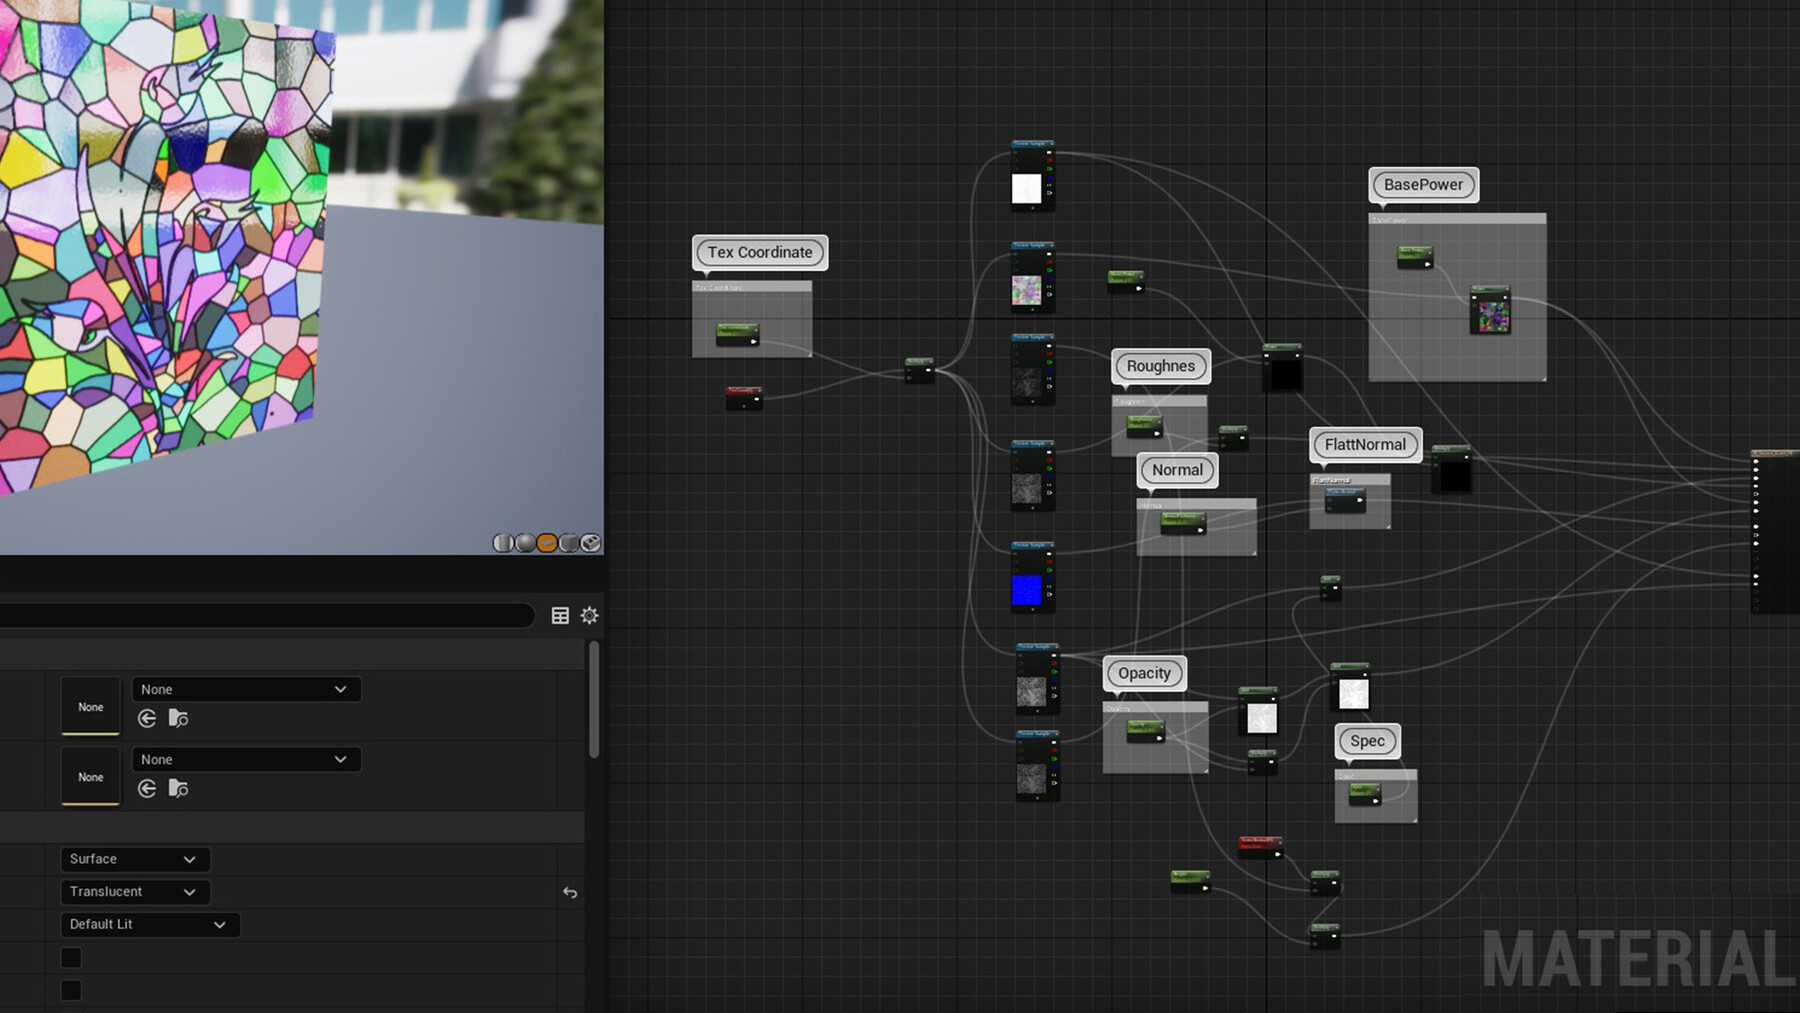Select the plane preview shape icon

[545, 543]
